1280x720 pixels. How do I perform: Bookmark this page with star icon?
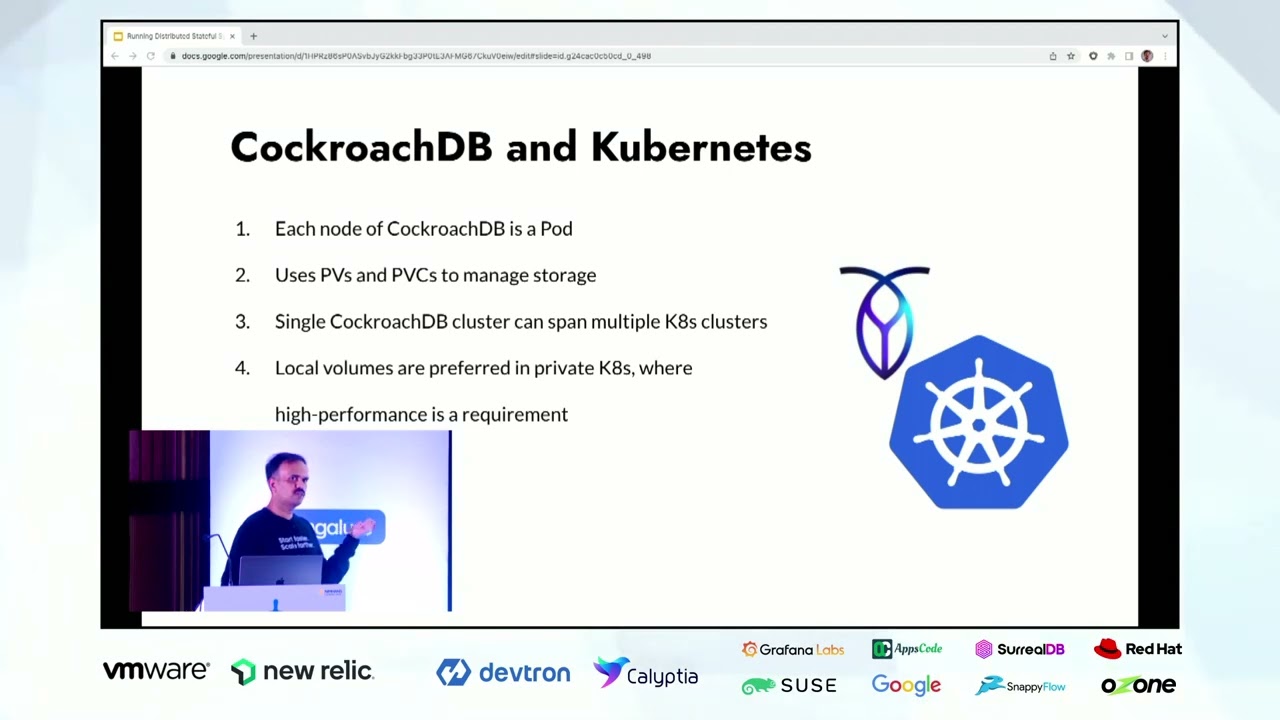(1071, 56)
